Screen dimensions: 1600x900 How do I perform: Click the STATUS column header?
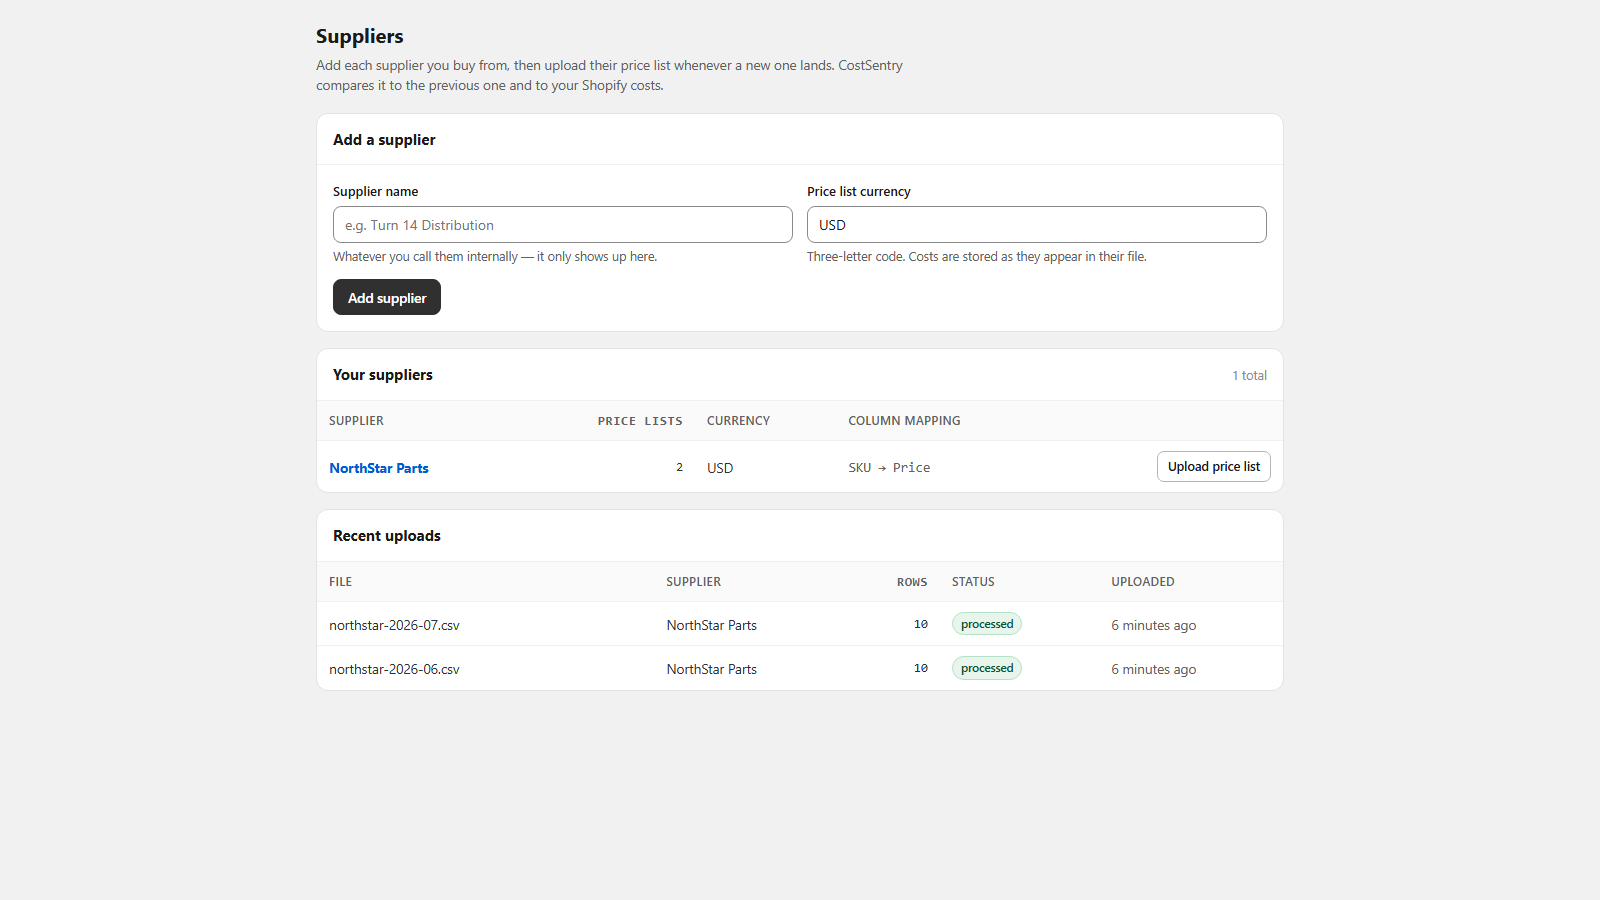point(973,582)
